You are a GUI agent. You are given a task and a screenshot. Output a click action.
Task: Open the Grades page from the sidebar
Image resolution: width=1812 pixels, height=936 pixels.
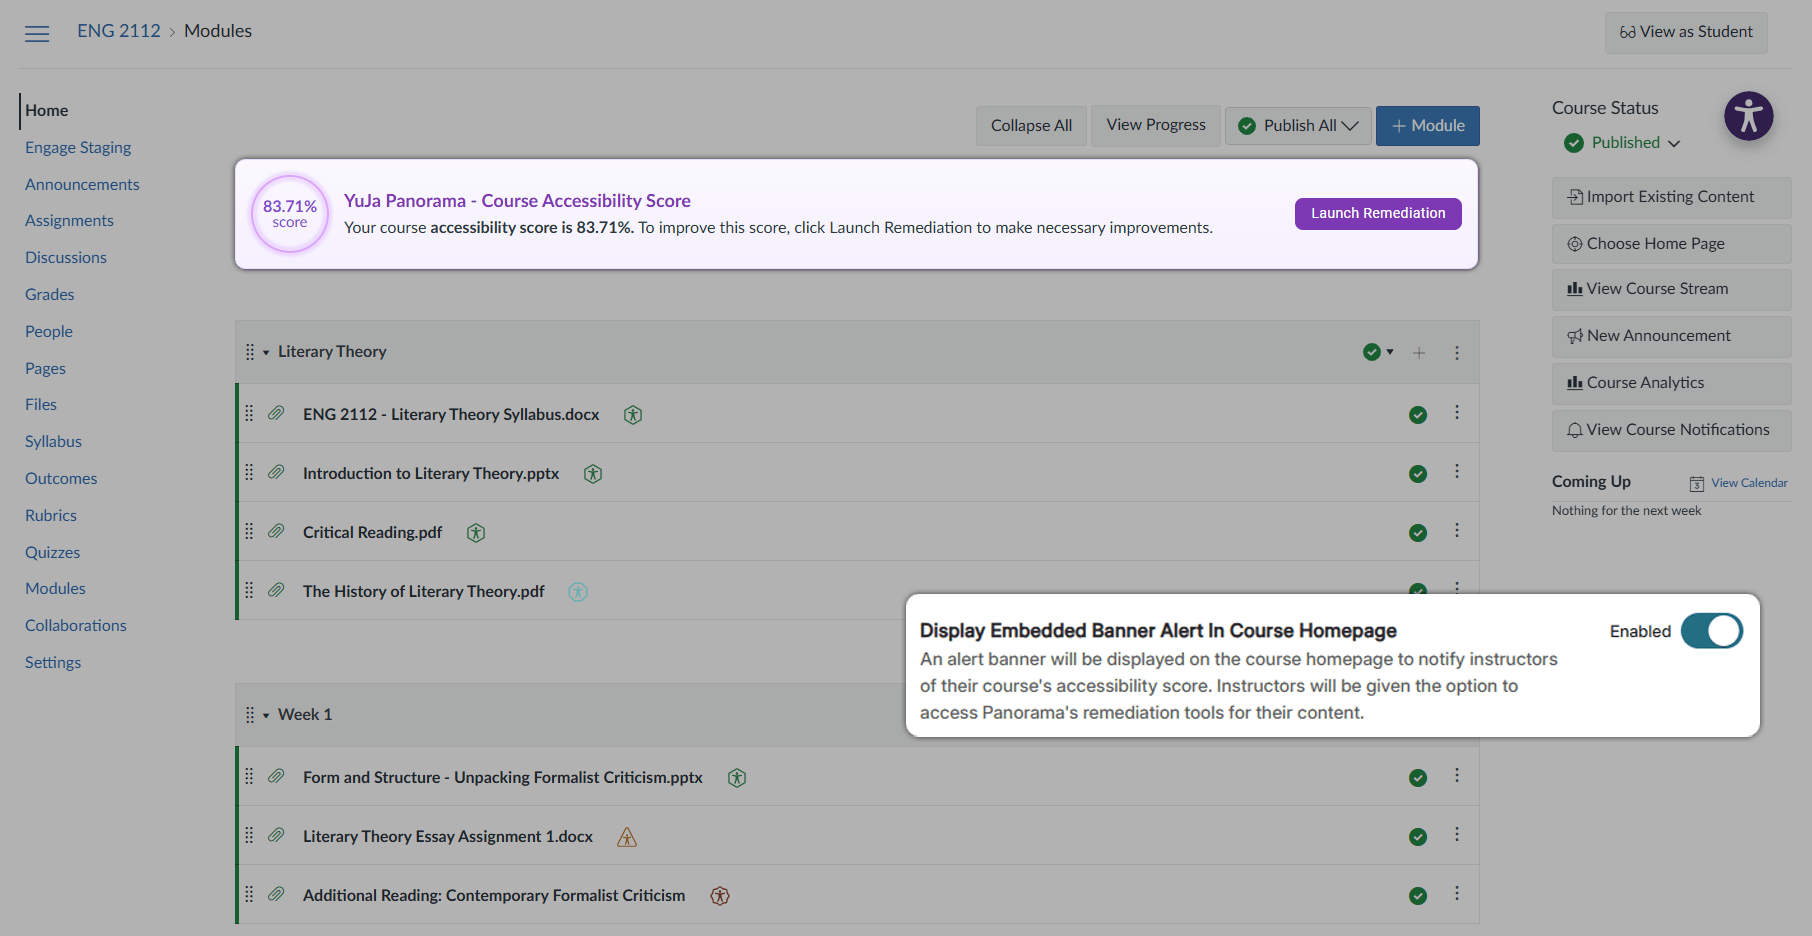click(49, 294)
